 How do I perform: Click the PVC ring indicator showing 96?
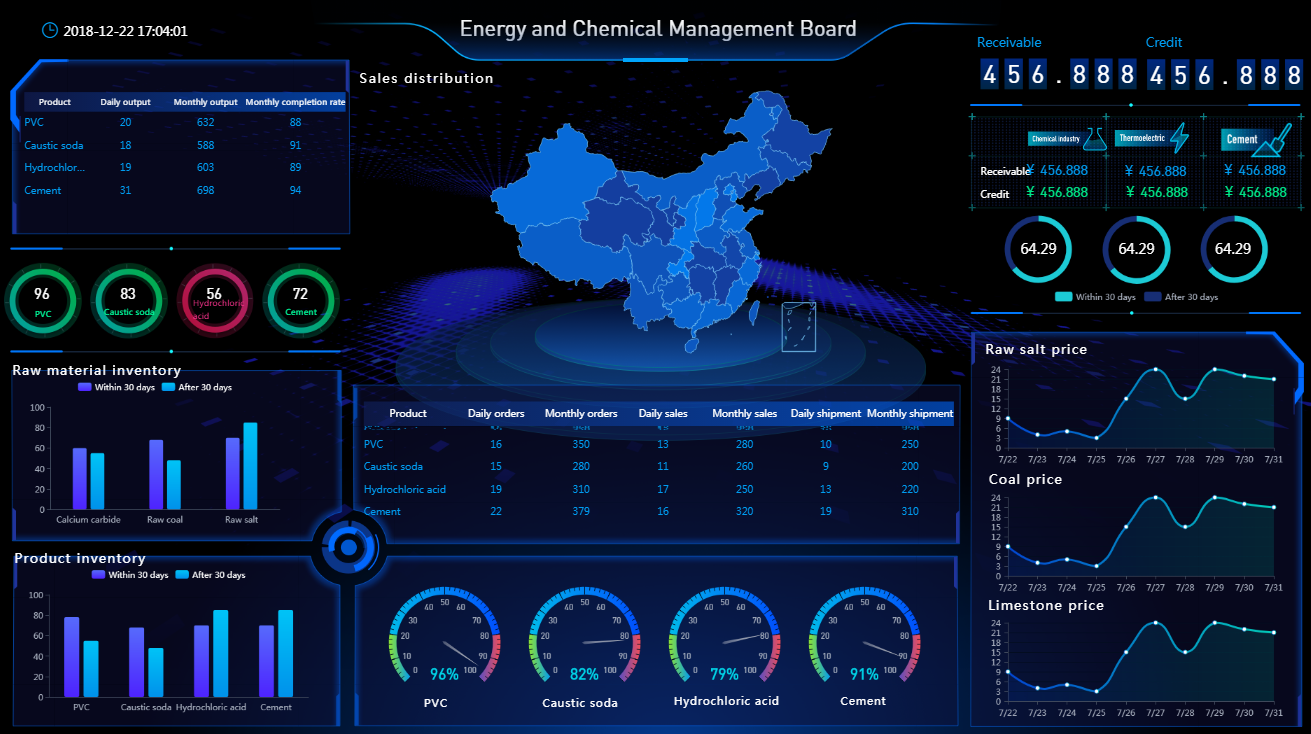[x=42, y=300]
